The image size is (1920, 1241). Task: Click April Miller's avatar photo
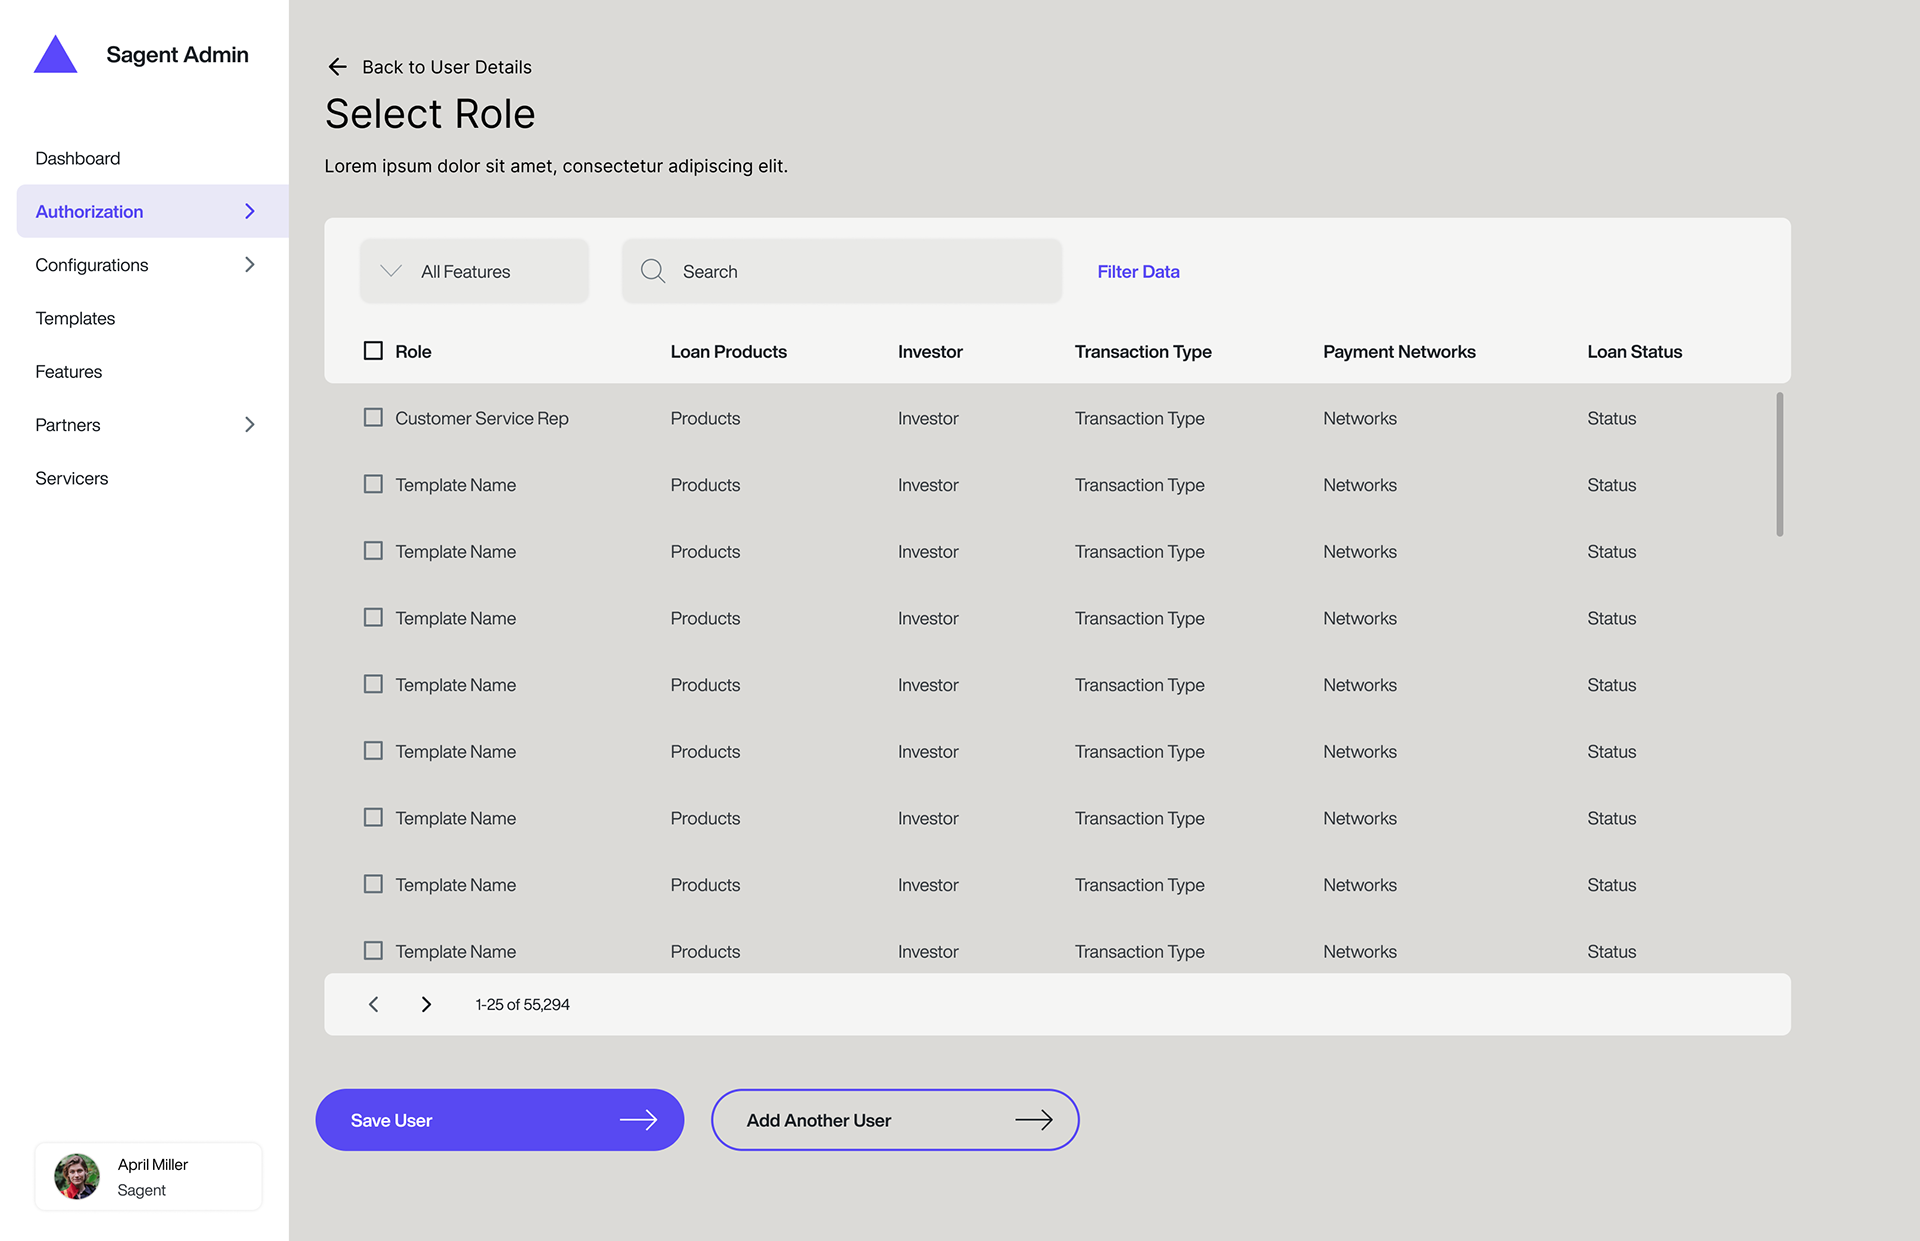(77, 1176)
